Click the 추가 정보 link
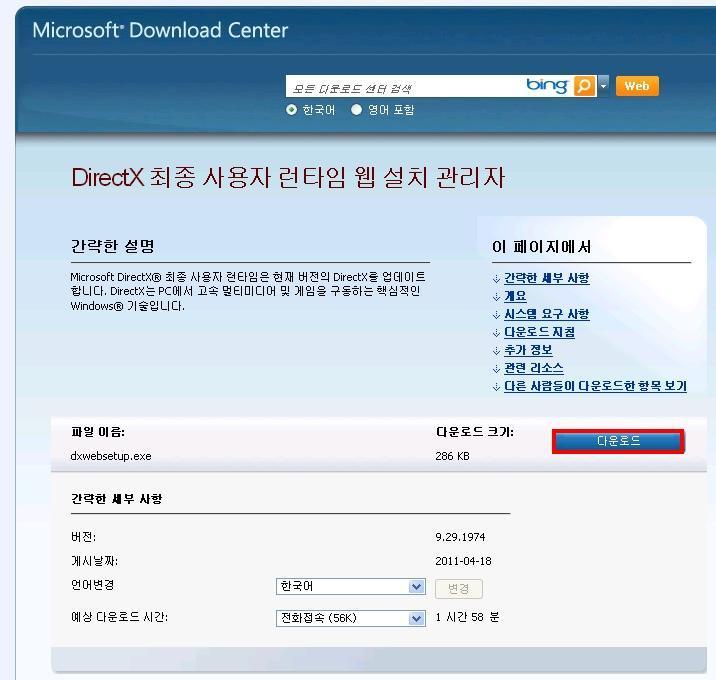The width and height of the screenshot is (716, 680). [x=528, y=350]
